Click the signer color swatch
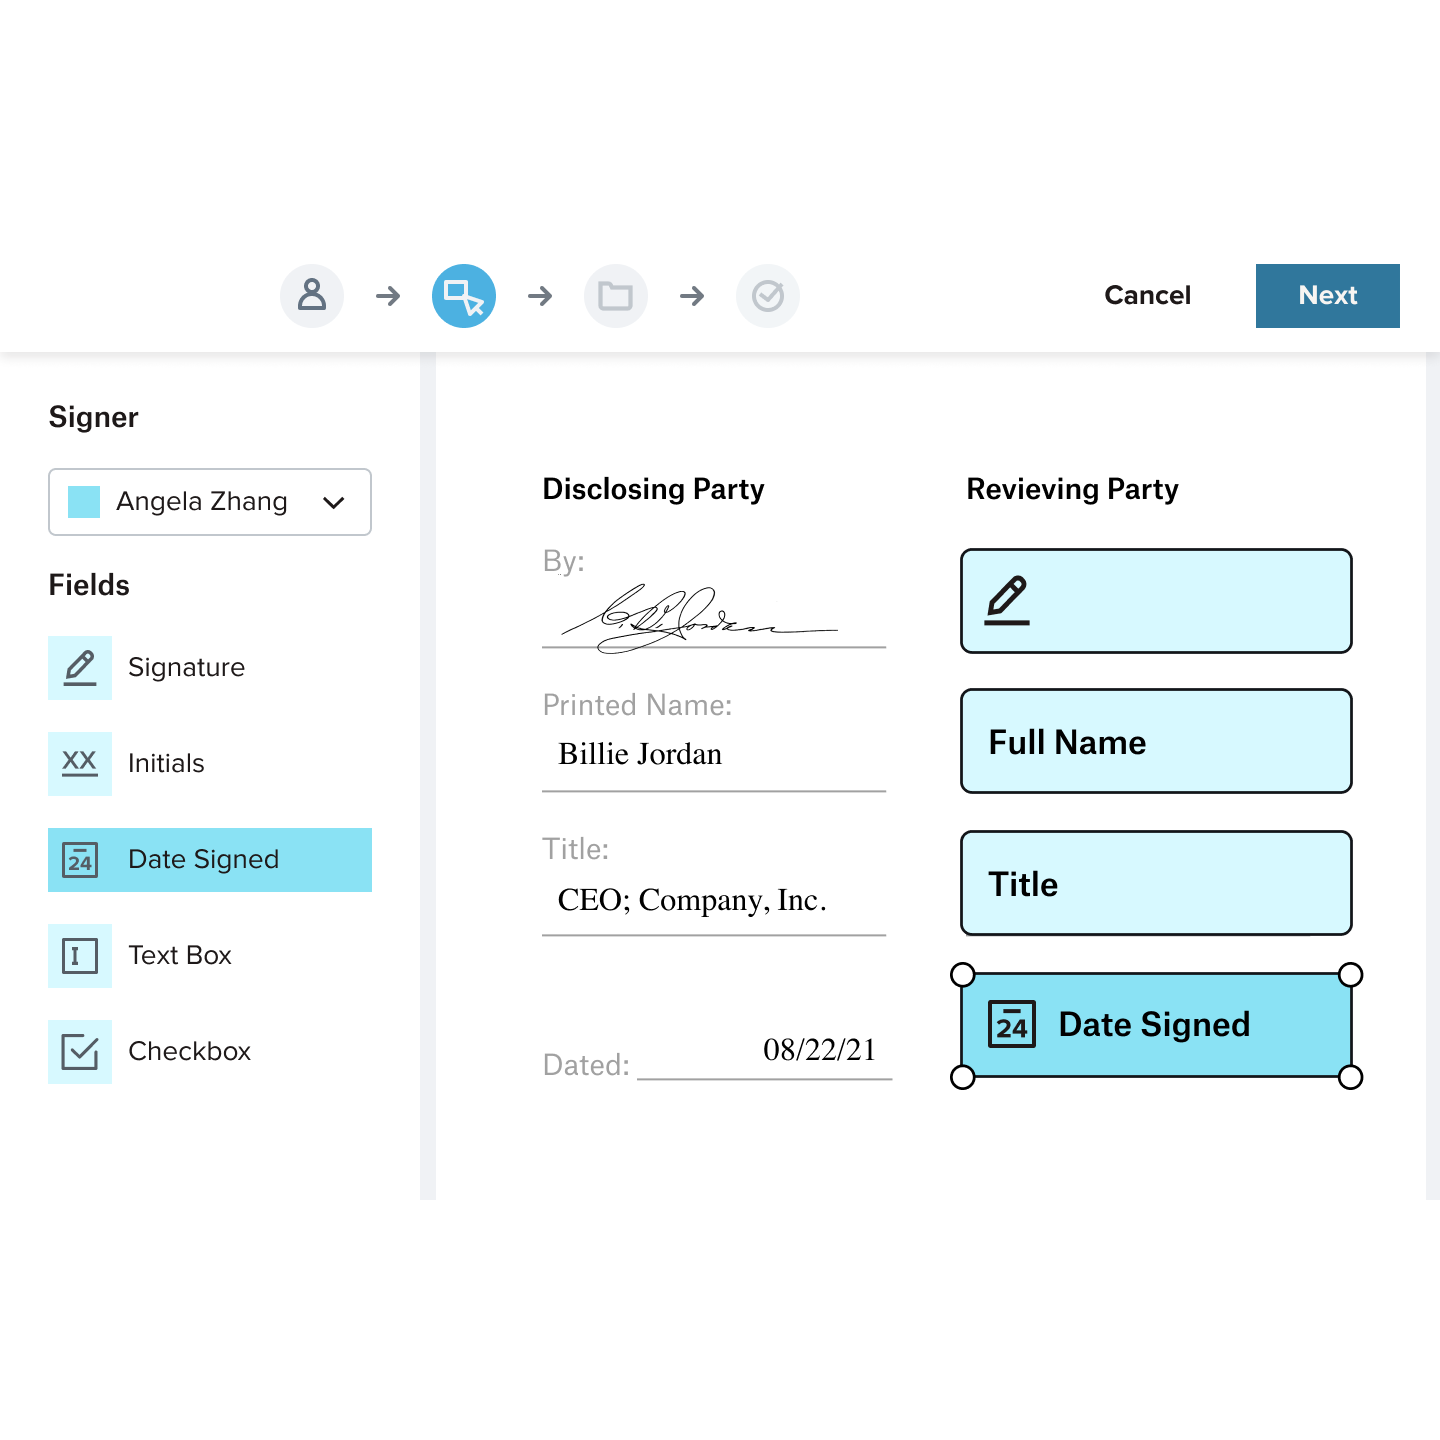 point(84,502)
